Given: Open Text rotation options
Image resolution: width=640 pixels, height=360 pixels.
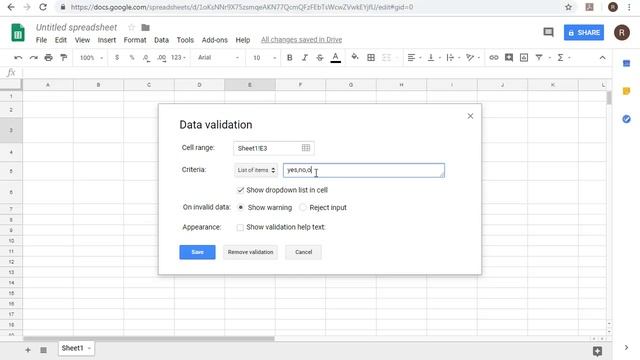Looking at the screenshot, I should pos(472,58).
